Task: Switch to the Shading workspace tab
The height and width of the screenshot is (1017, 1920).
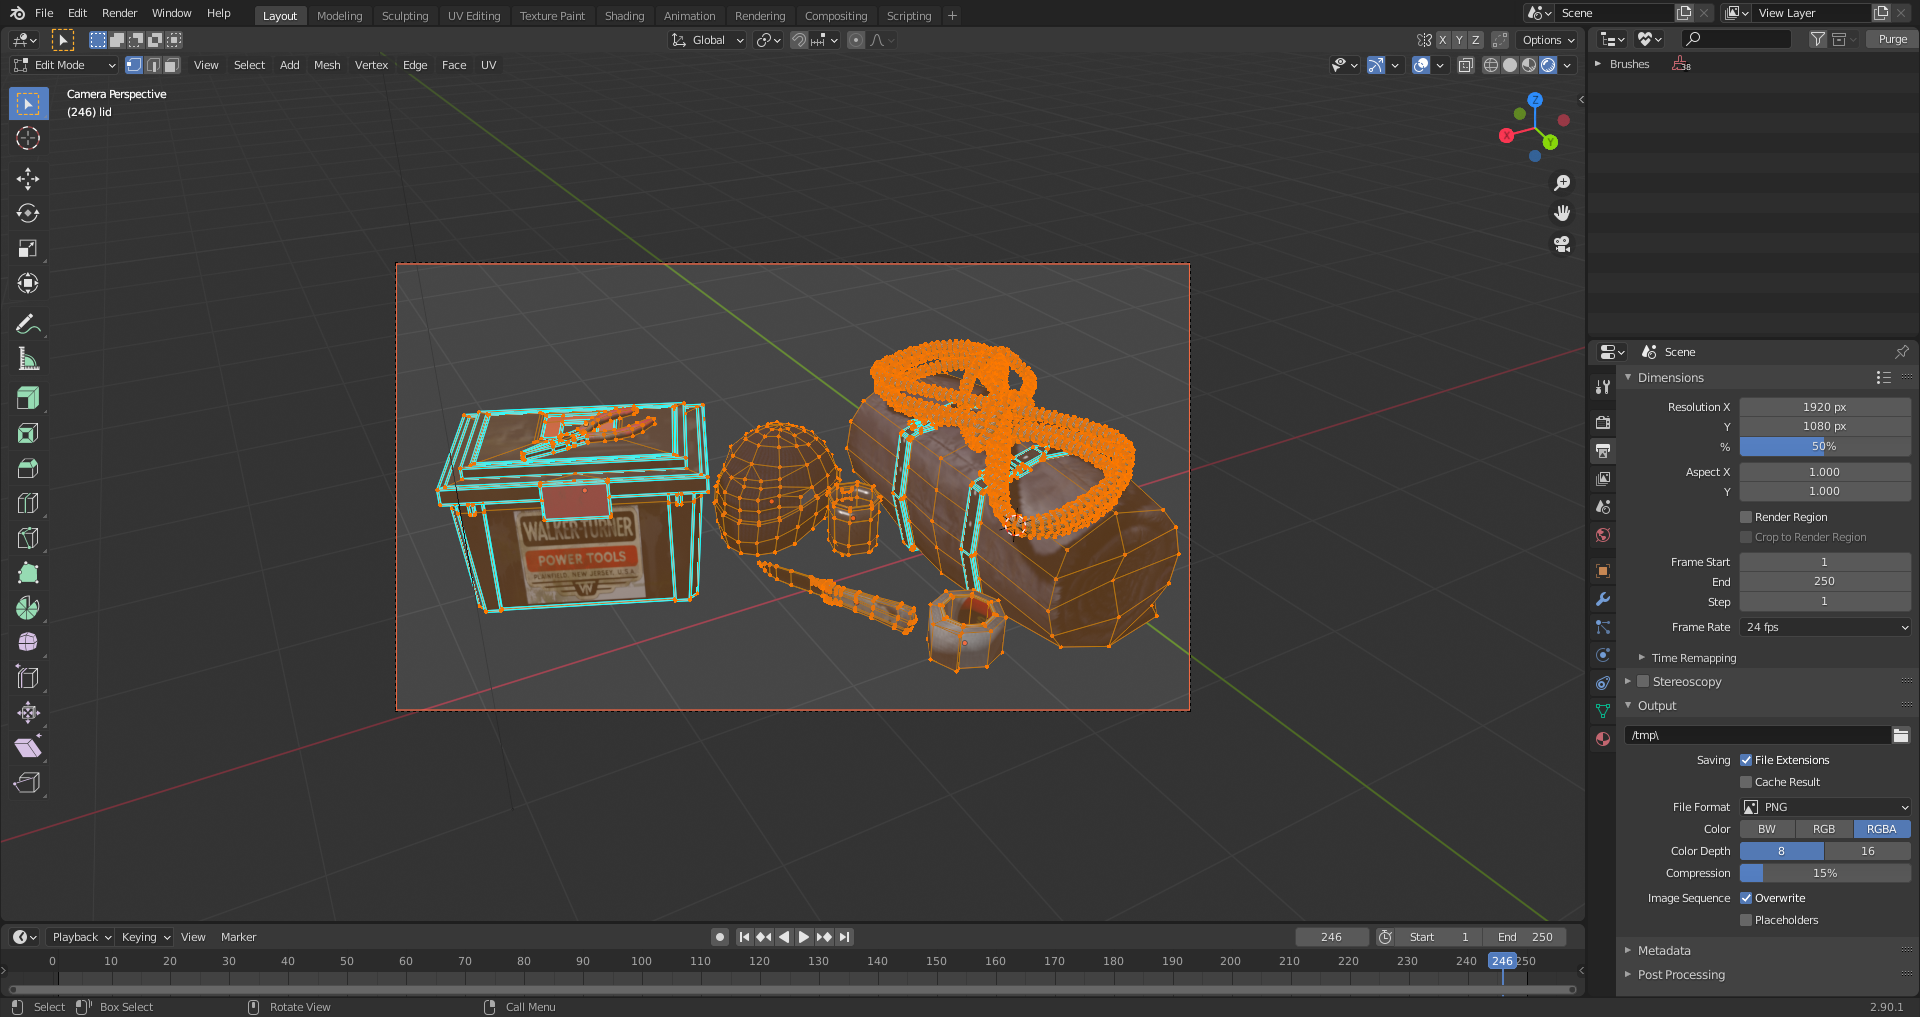Action: point(624,15)
